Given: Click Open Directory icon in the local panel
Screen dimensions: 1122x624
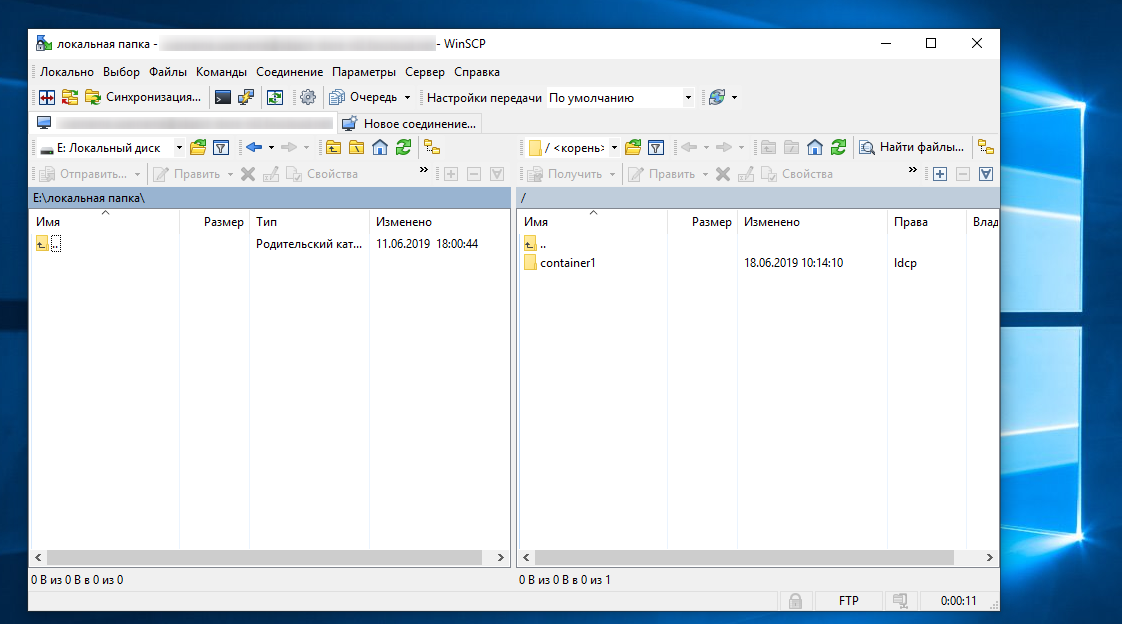Looking at the screenshot, I should point(198,148).
